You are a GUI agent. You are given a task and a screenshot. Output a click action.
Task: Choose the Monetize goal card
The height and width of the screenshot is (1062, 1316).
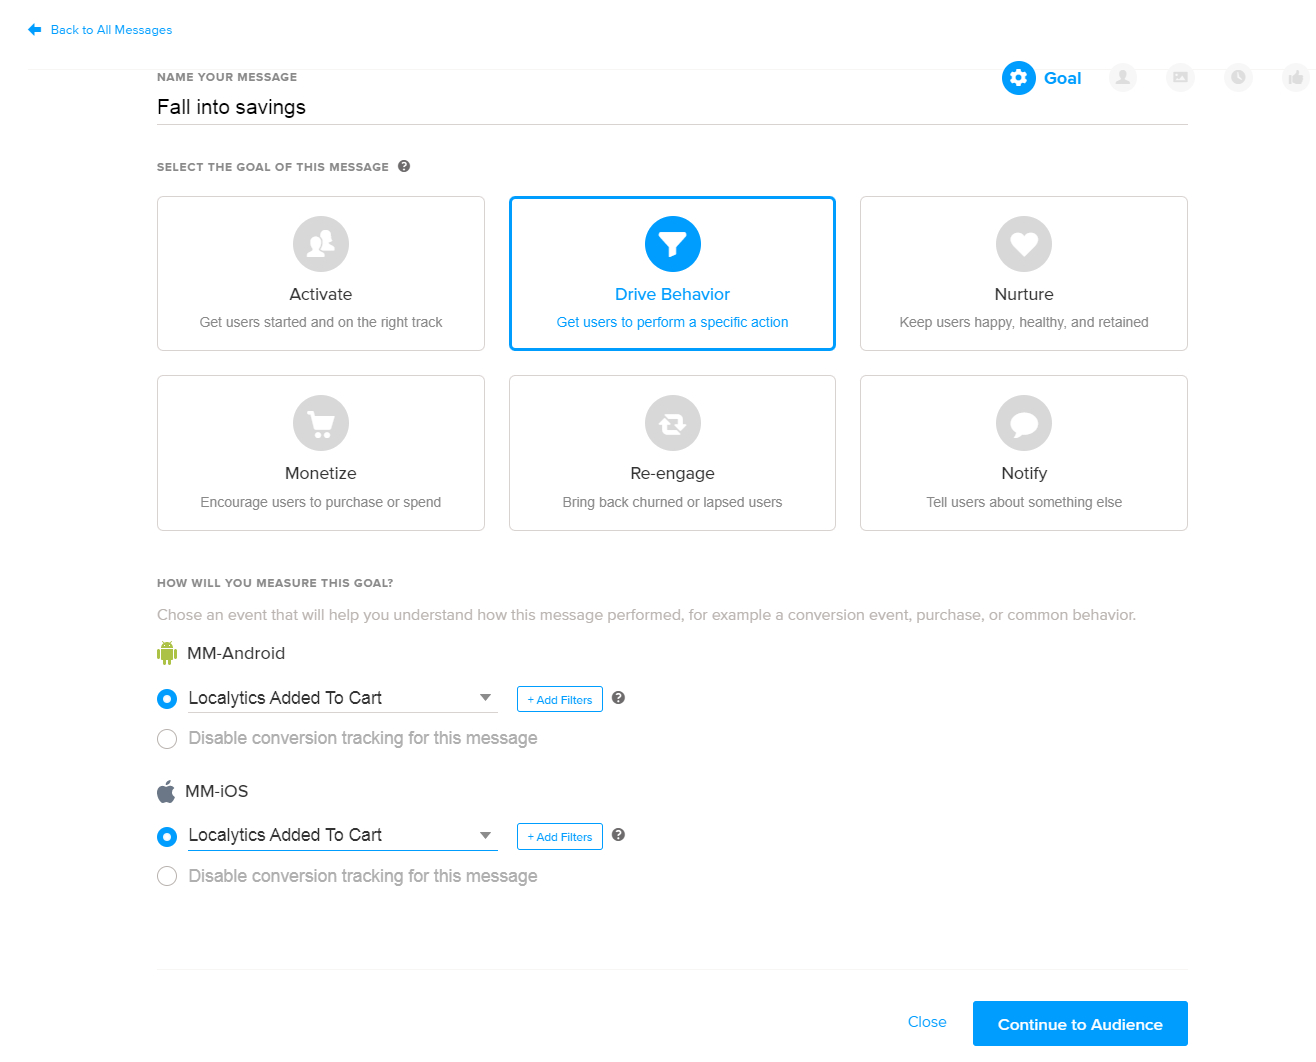pyautogui.click(x=320, y=453)
